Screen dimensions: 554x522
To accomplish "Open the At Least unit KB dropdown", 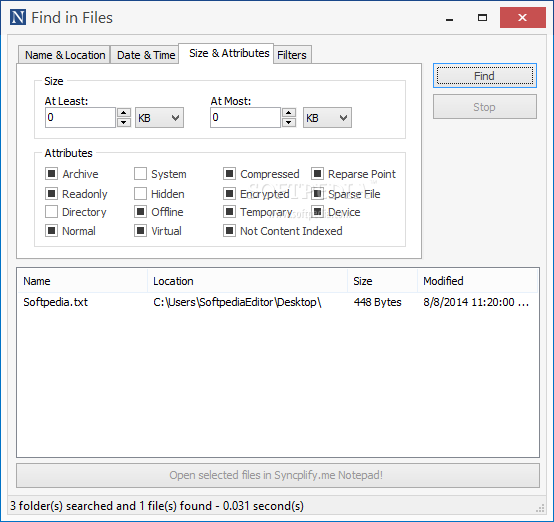I will click(159, 118).
